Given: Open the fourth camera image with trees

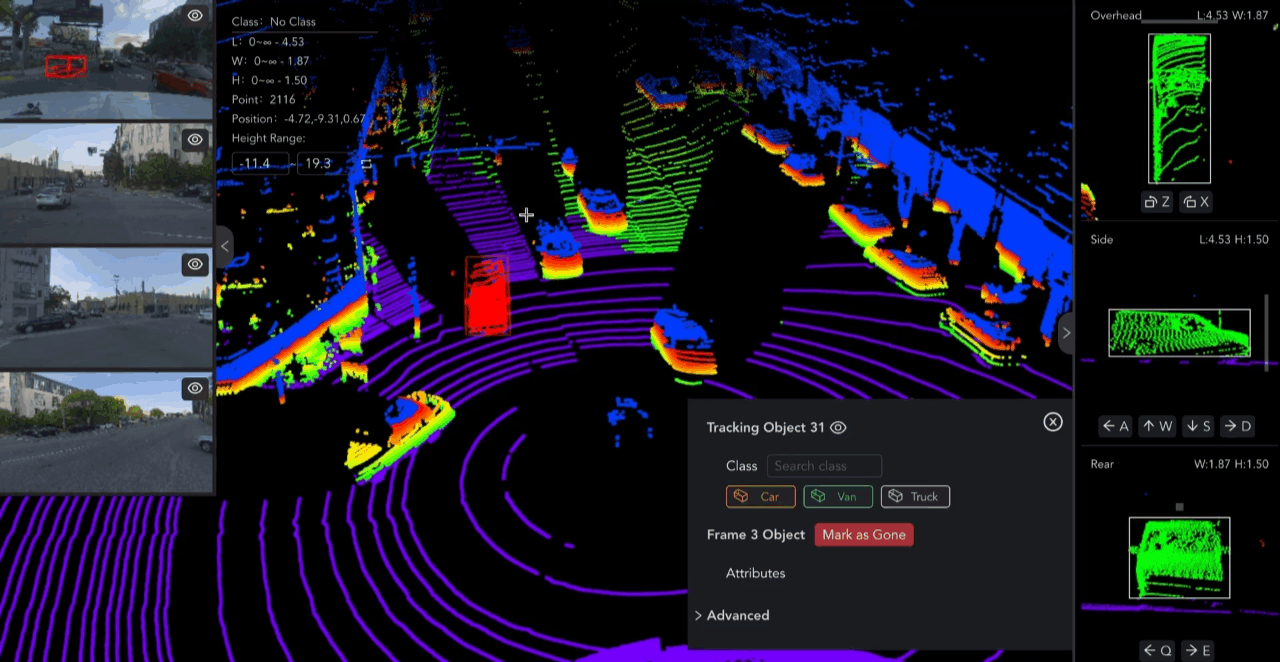Looking at the screenshot, I should [107, 432].
